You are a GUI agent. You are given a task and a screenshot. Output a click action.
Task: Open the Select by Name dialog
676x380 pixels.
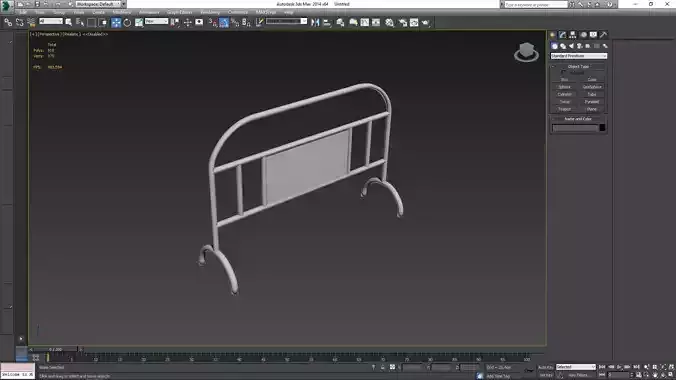[x=80, y=22]
